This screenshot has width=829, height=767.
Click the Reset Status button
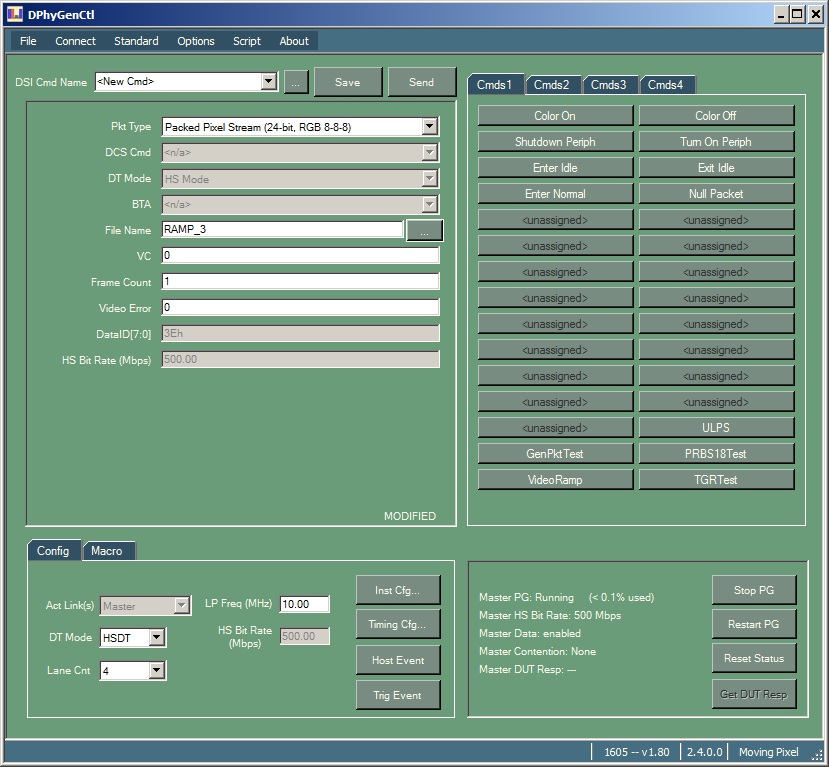(x=753, y=658)
